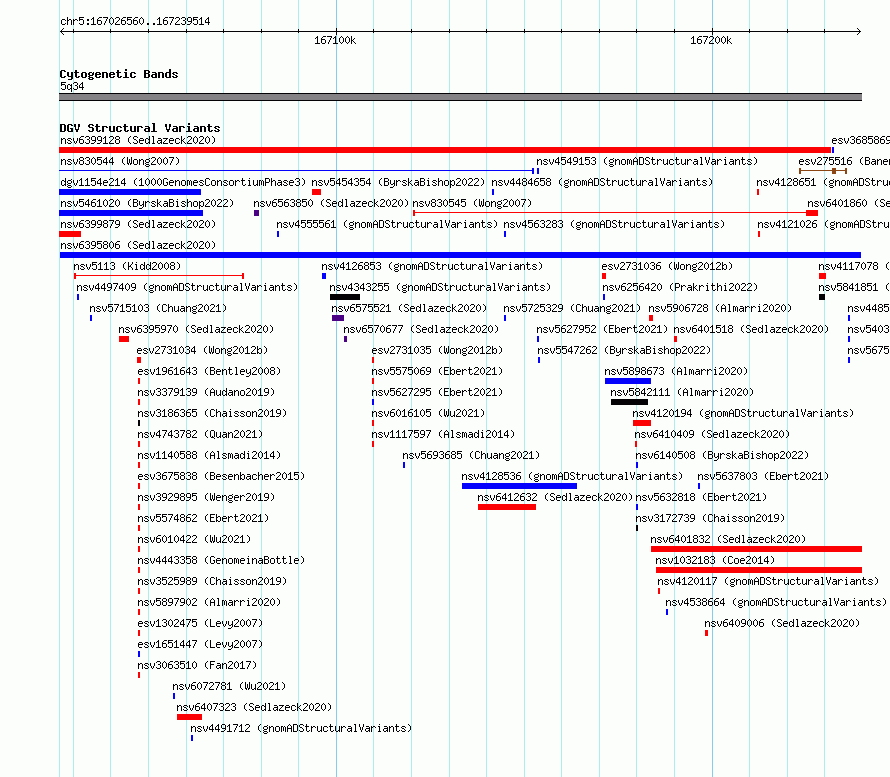
Task: Open label nsv5693685 (Chuang2021)
Action: click(x=471, y=455)
